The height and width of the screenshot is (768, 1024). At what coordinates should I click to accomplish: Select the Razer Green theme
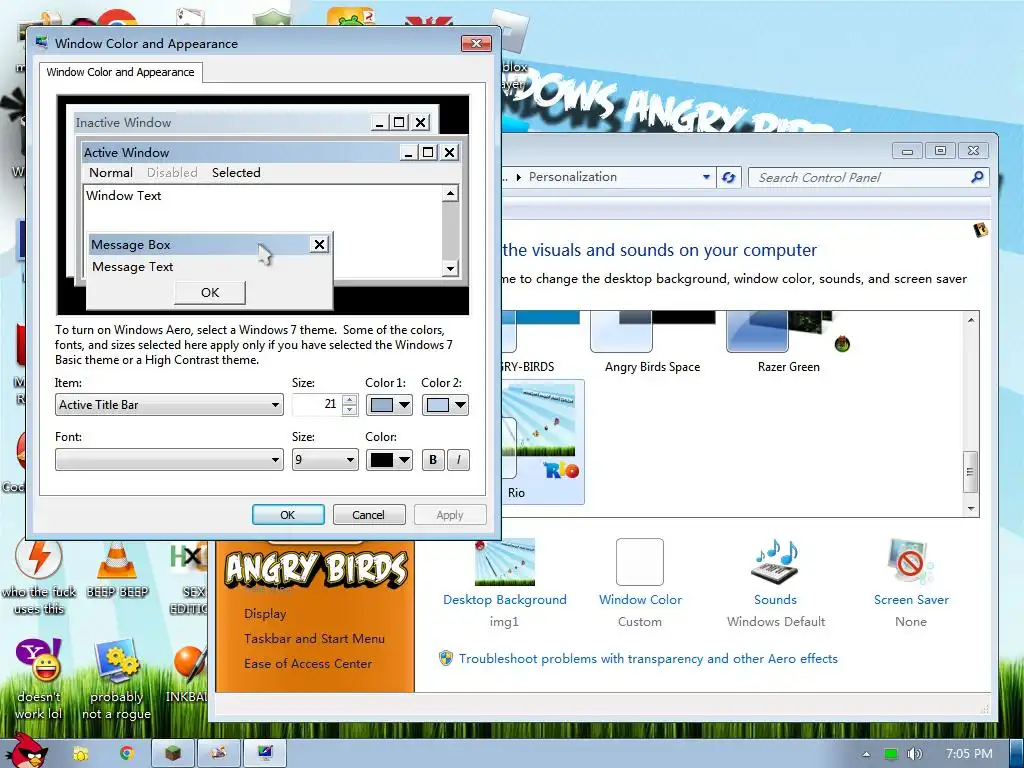tap(789, 342)
